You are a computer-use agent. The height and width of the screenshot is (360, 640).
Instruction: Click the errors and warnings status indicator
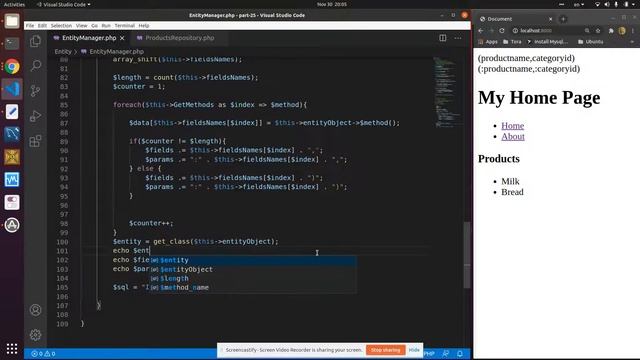coord(43,353)
